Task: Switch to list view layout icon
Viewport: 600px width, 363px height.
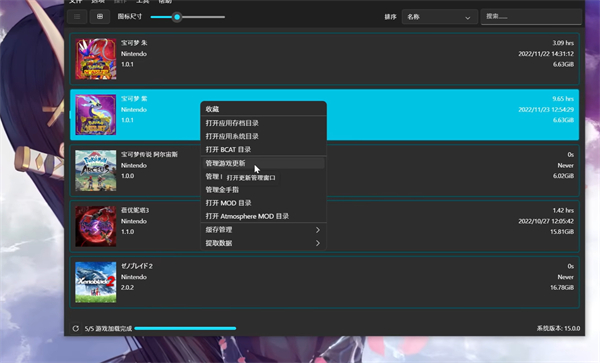Action: pyautogui.click(x=77, y=17)
